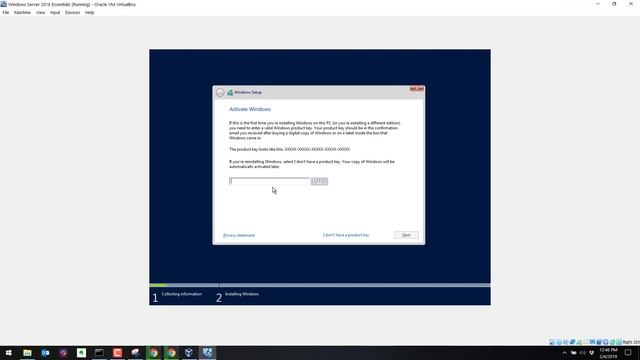Click the 'Installing Windows' step label

(242, 294)
